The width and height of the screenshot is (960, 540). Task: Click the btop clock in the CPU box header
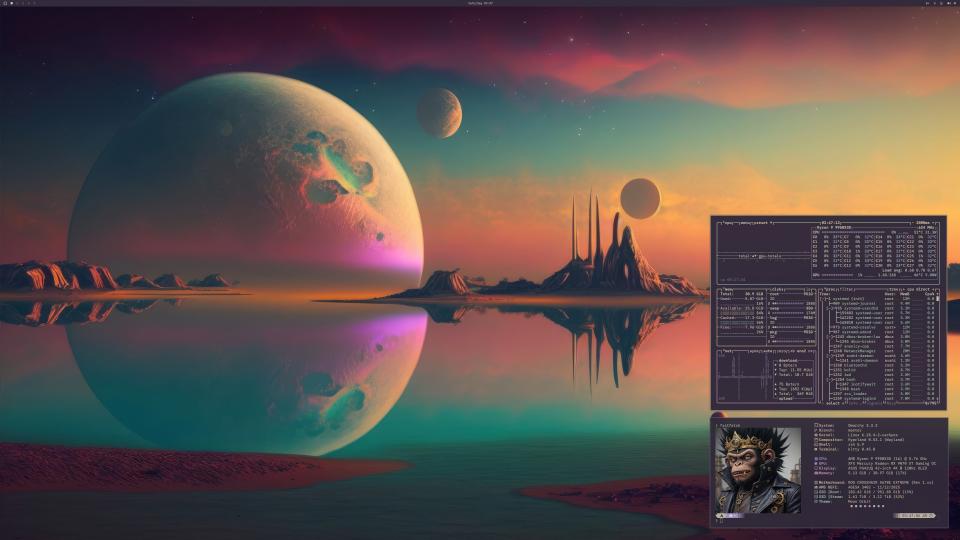pyautogui.click(x=831, y=223)
